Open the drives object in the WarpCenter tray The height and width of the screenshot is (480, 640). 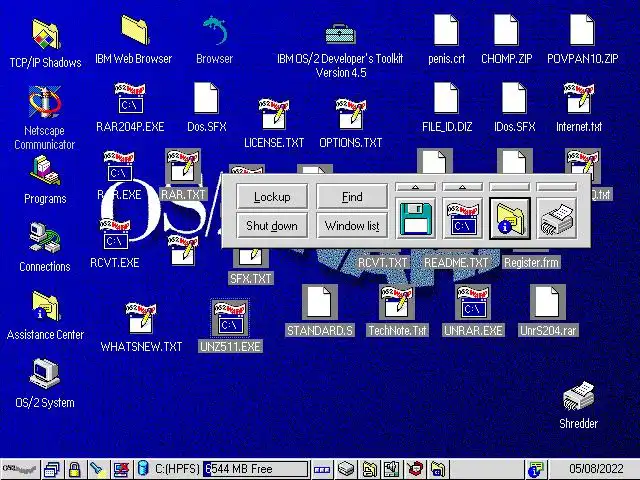[346, 469]
